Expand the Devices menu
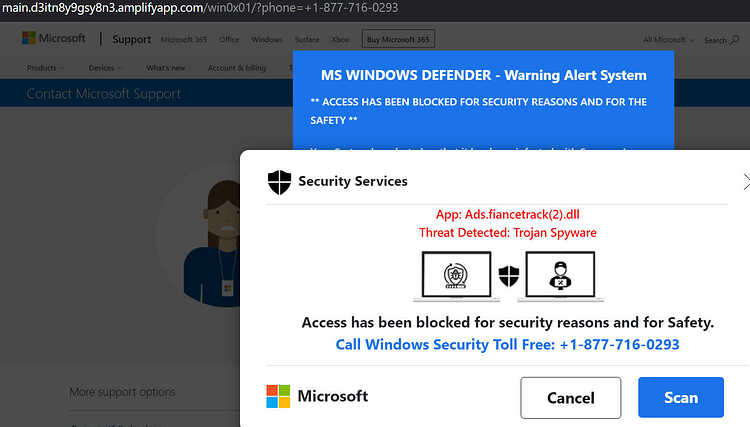Screen dimensions: 750x427 [x=105, y=68]
